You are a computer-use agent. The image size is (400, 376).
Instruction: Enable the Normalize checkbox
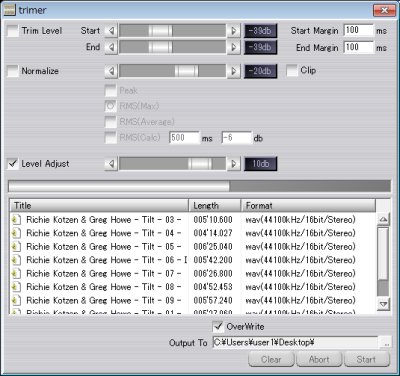click(x=13, y=71)
